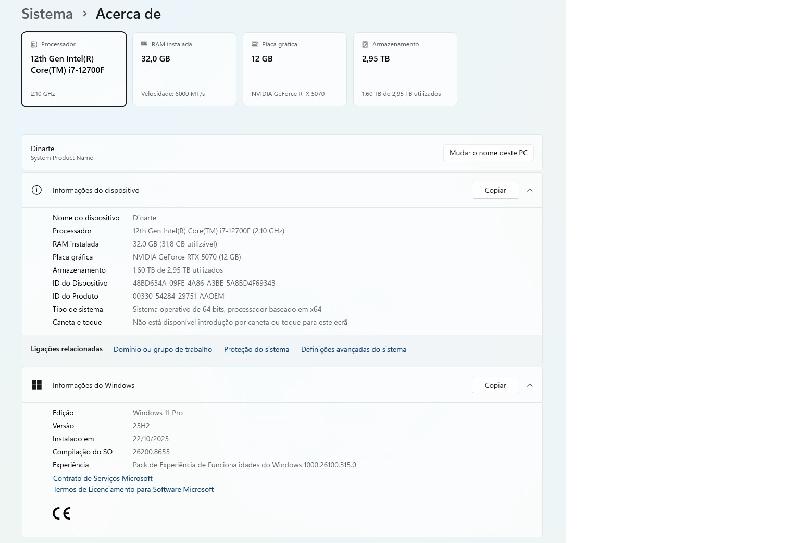Select the Nome do dispositivo value
800x543 pixels.
pos(144,218)
